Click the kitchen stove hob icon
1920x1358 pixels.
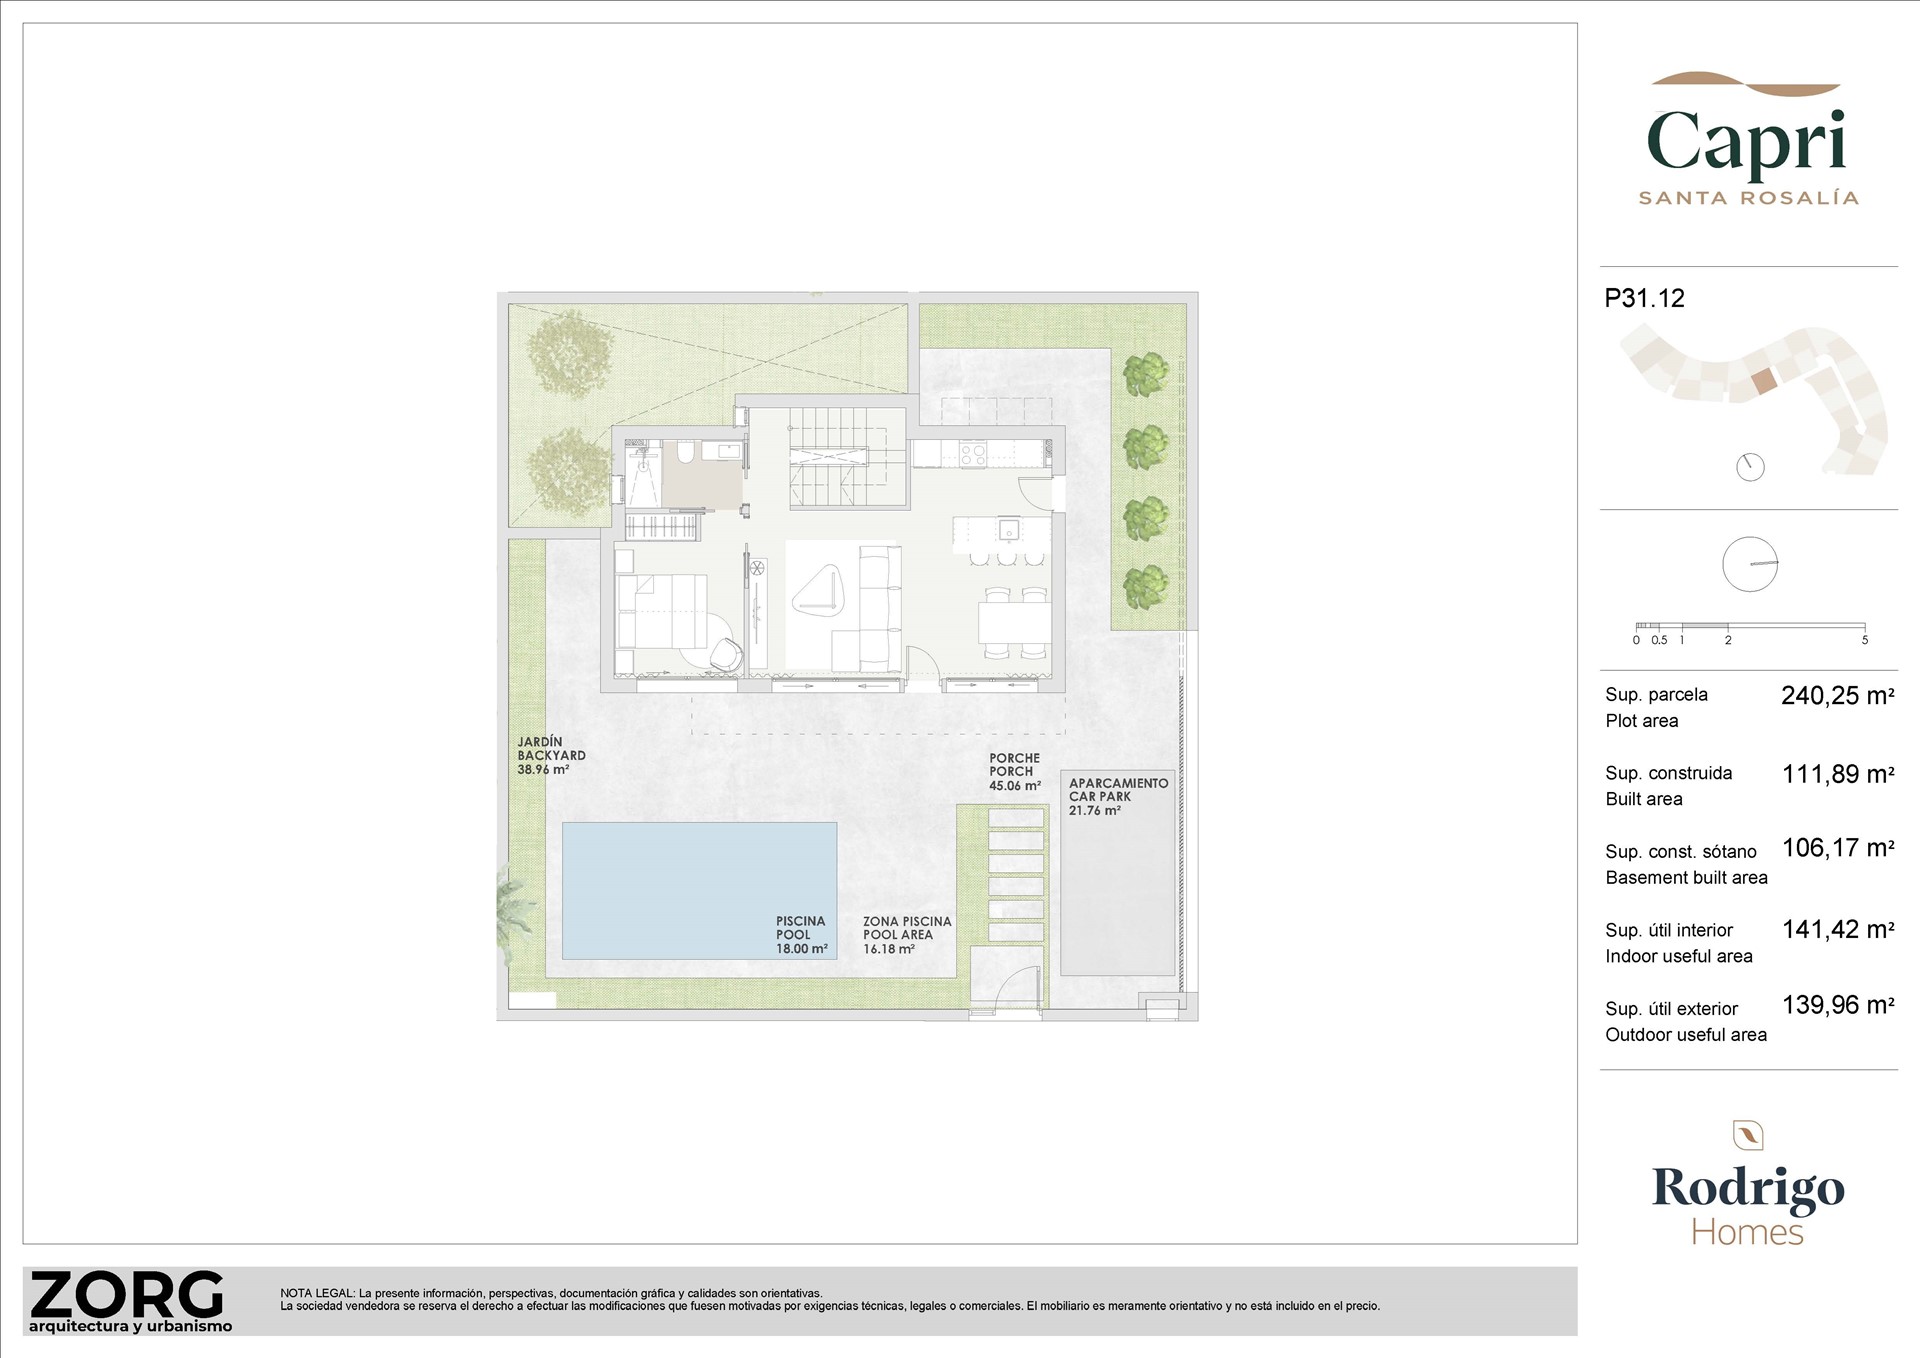[973, 455]
